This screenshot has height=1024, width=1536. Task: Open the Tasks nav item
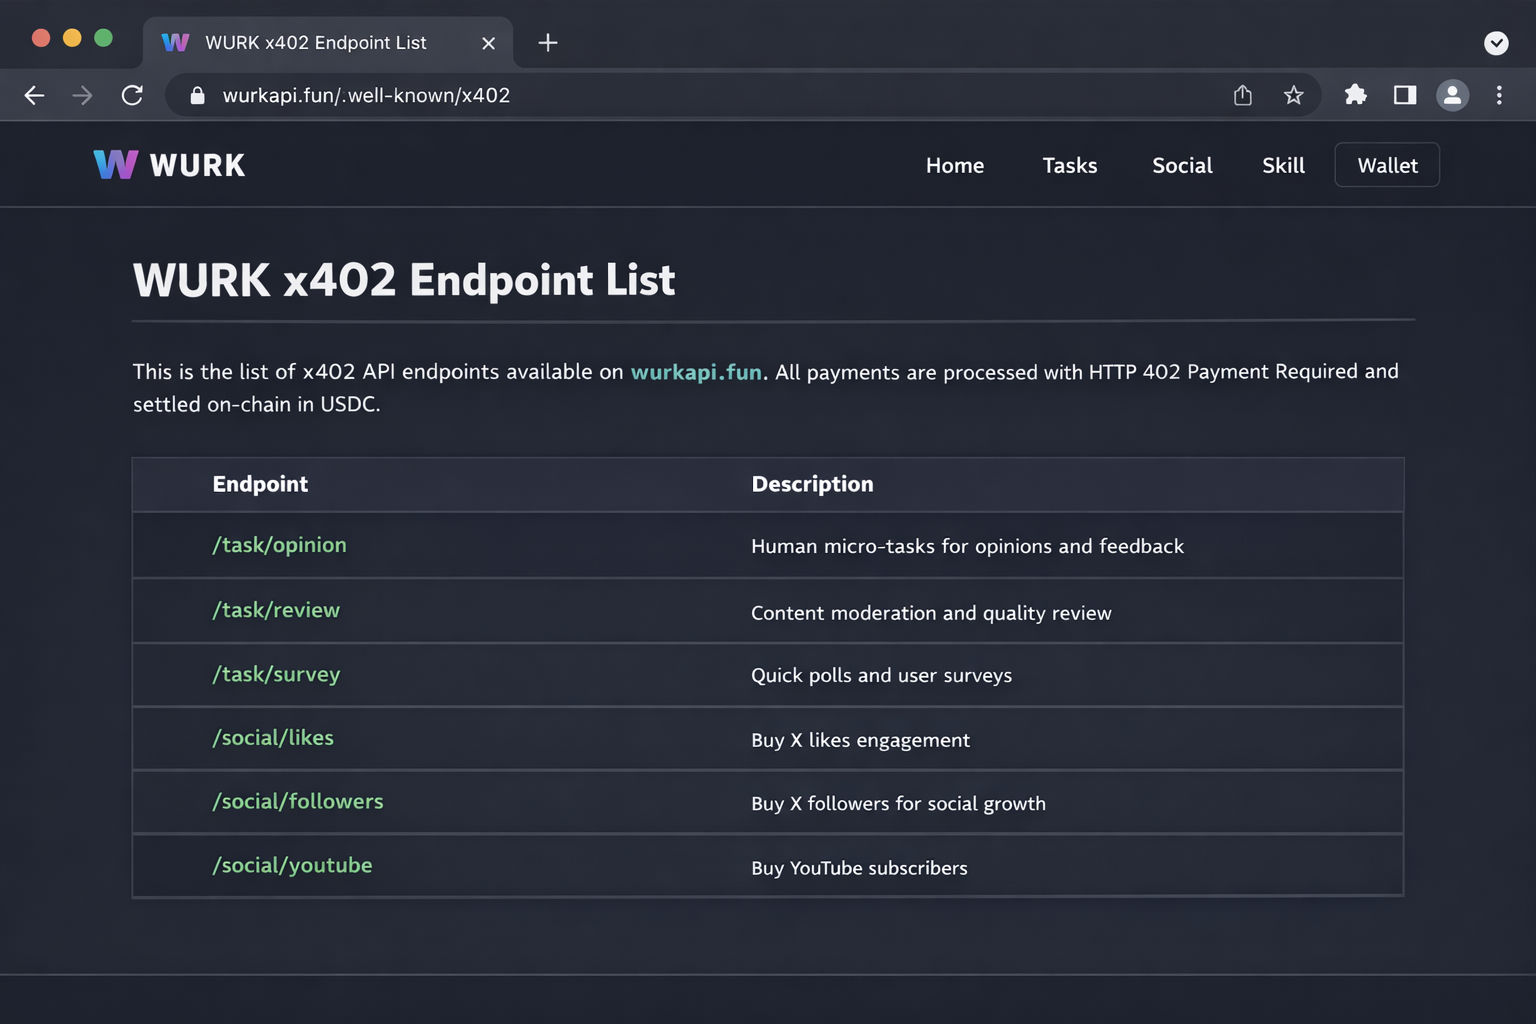(1070, 165)
